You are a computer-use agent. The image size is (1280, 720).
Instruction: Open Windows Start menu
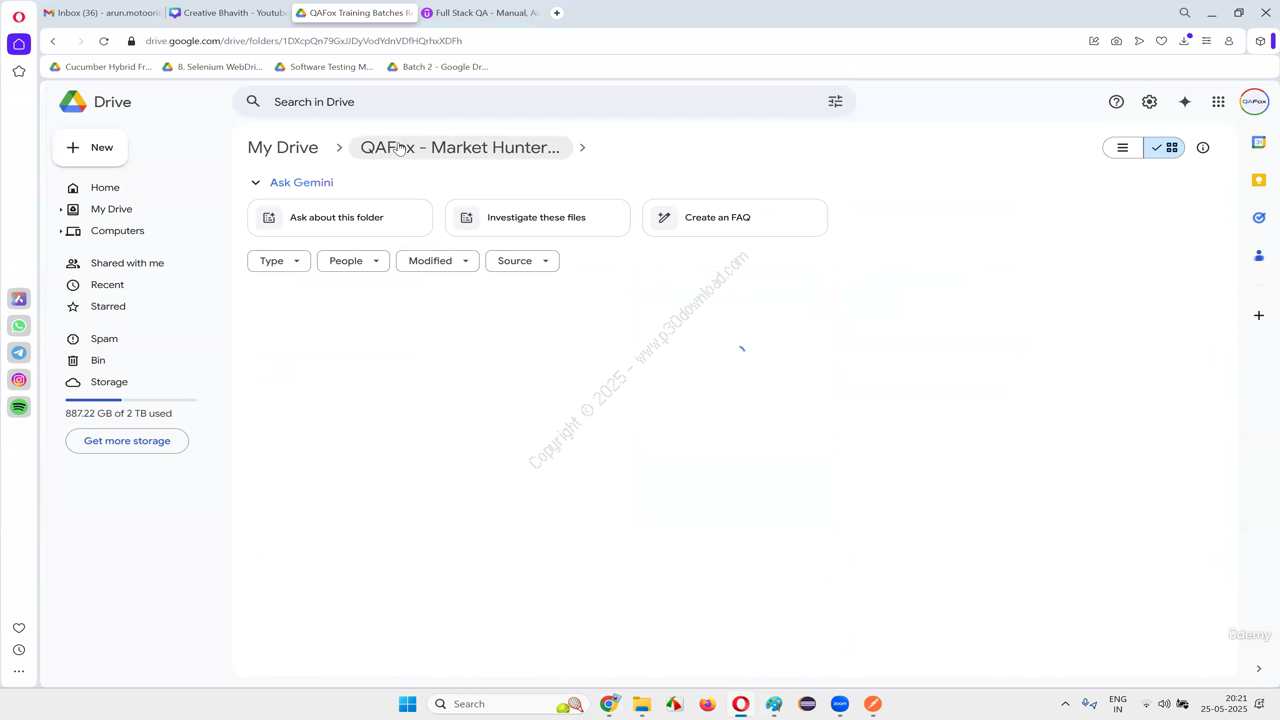tap(407, 704)
